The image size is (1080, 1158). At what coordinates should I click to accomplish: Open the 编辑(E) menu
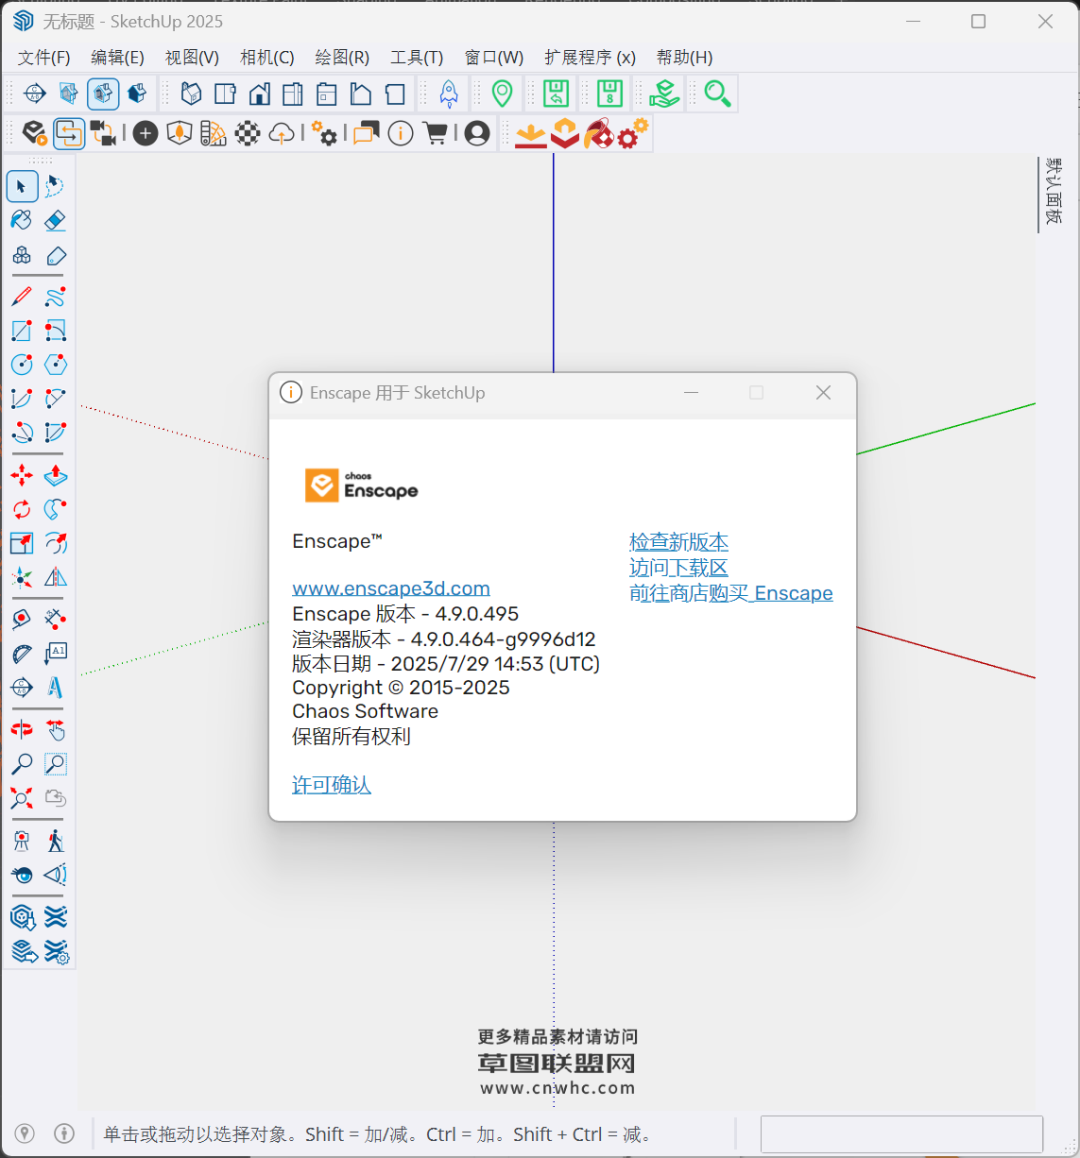(117, 58)
